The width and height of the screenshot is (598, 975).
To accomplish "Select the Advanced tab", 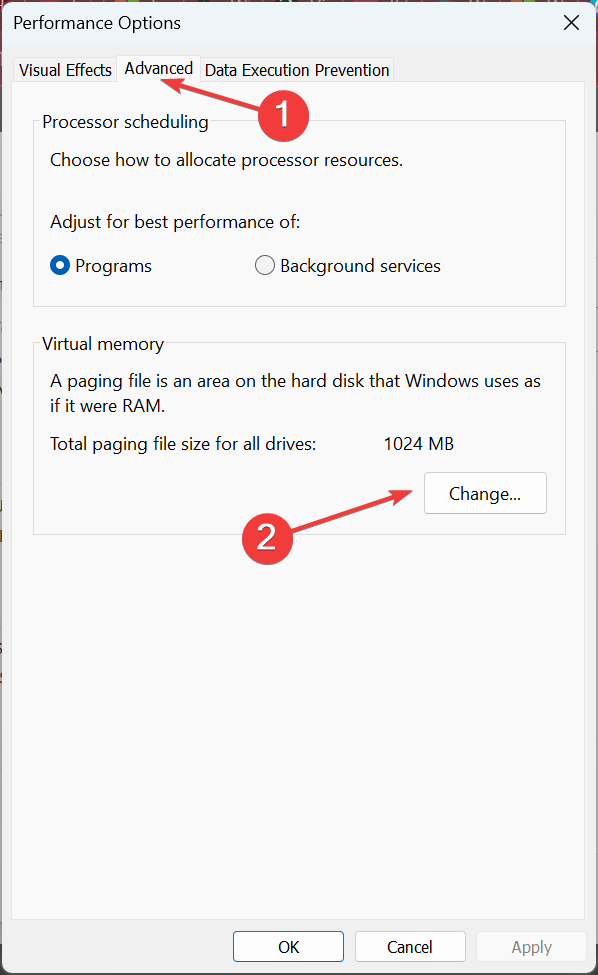I will [x=159, y=68].
